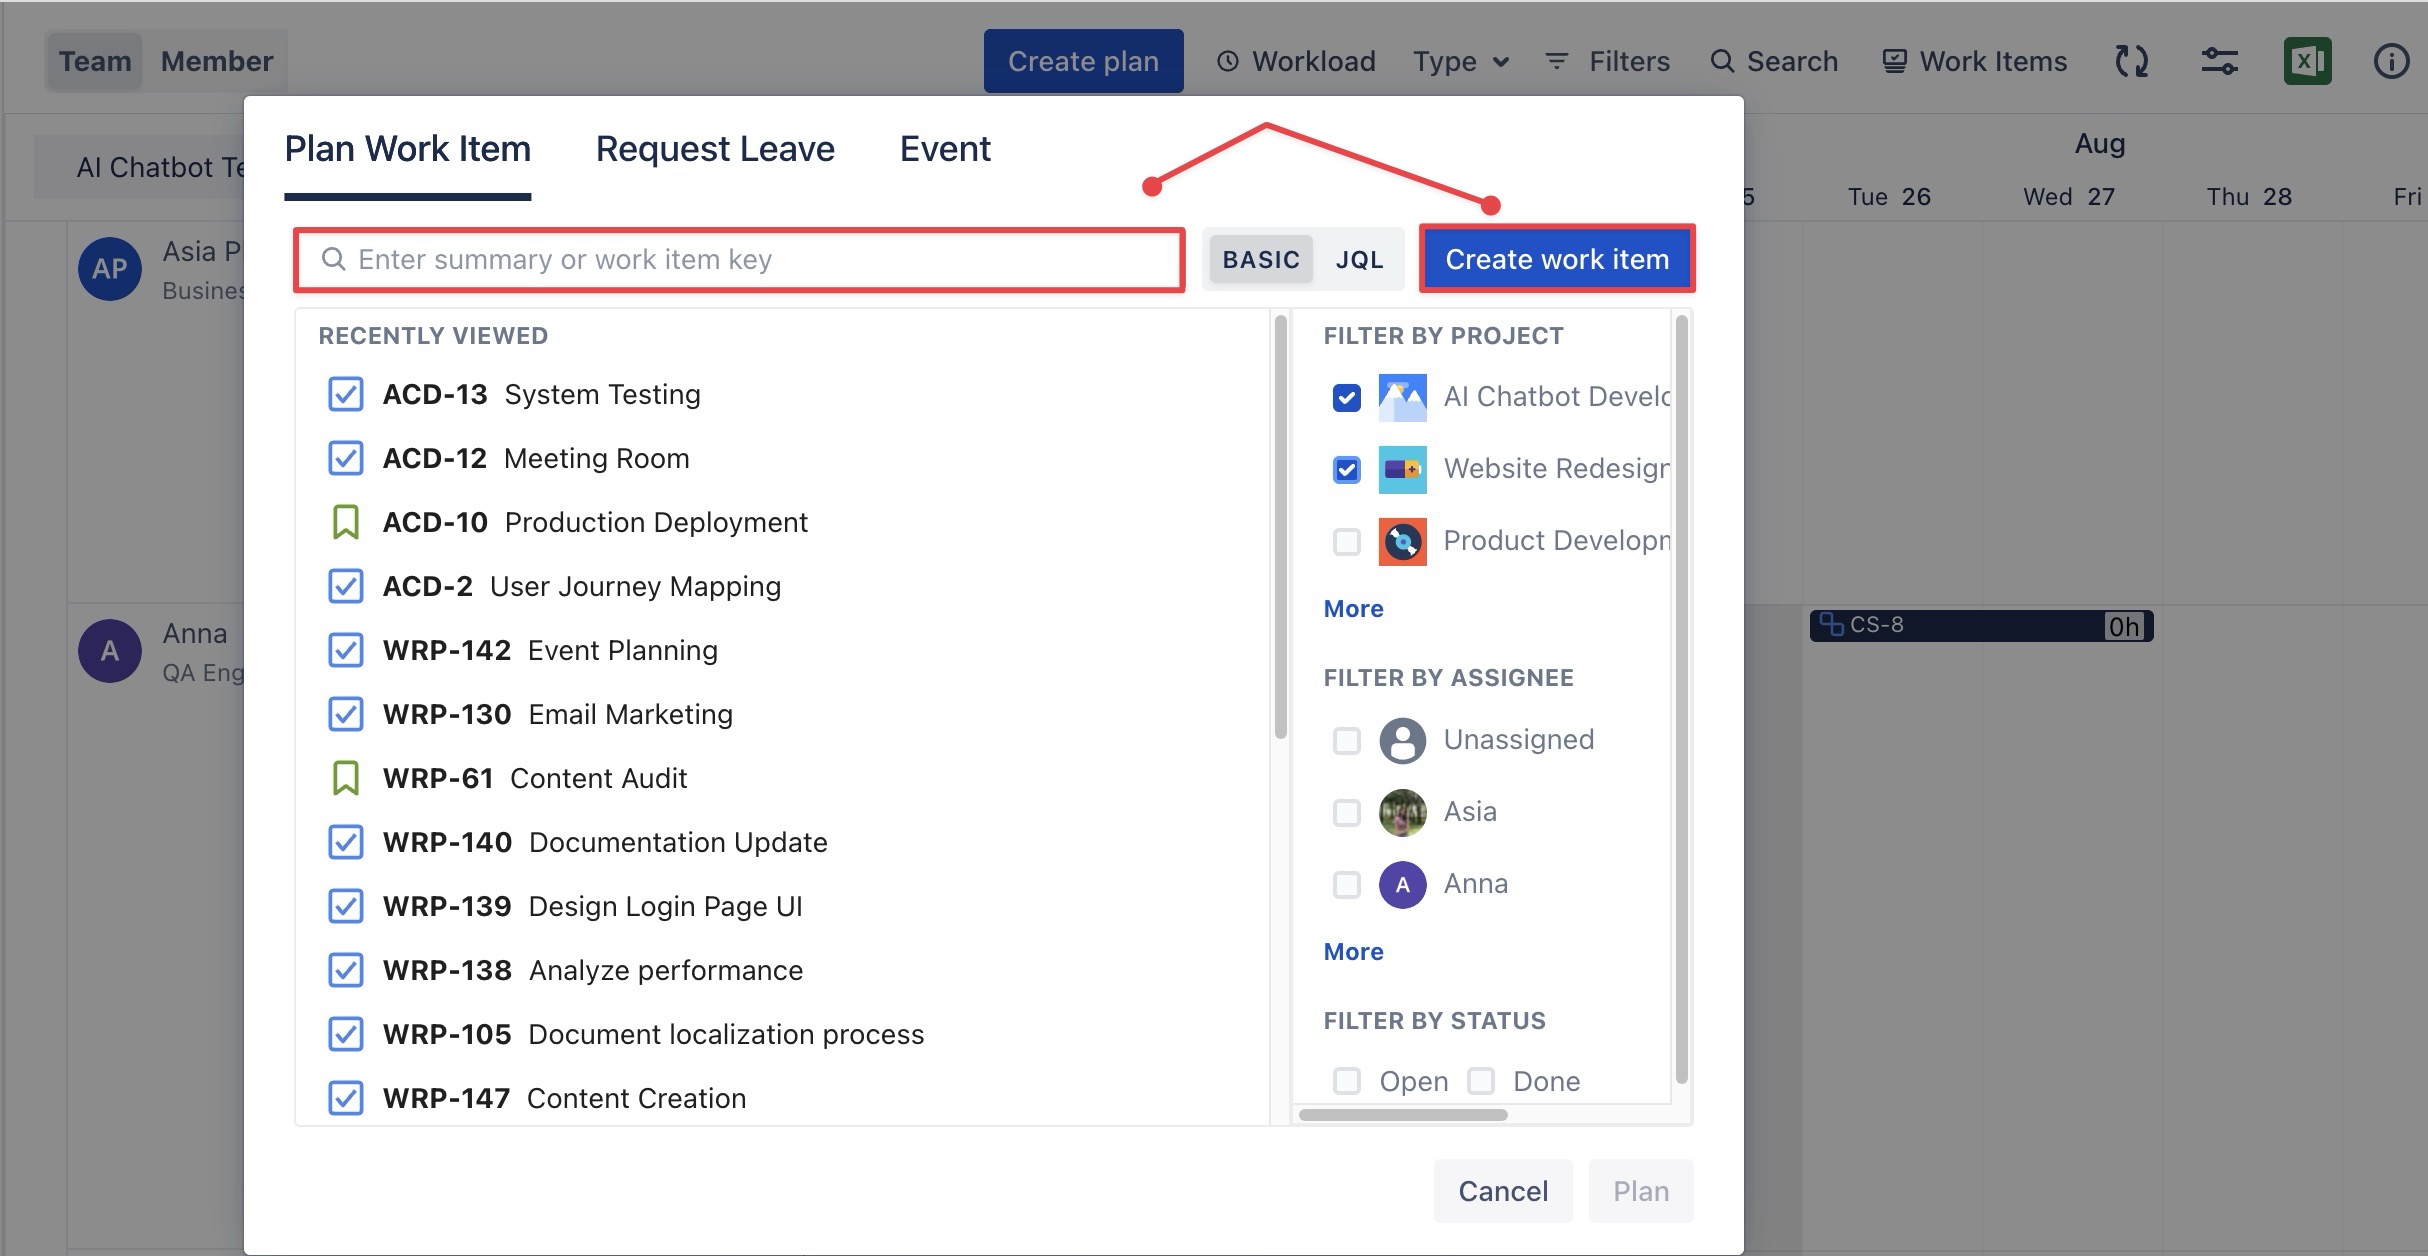
Task: Click the Product Development project icon
Action: point(1402,542)
